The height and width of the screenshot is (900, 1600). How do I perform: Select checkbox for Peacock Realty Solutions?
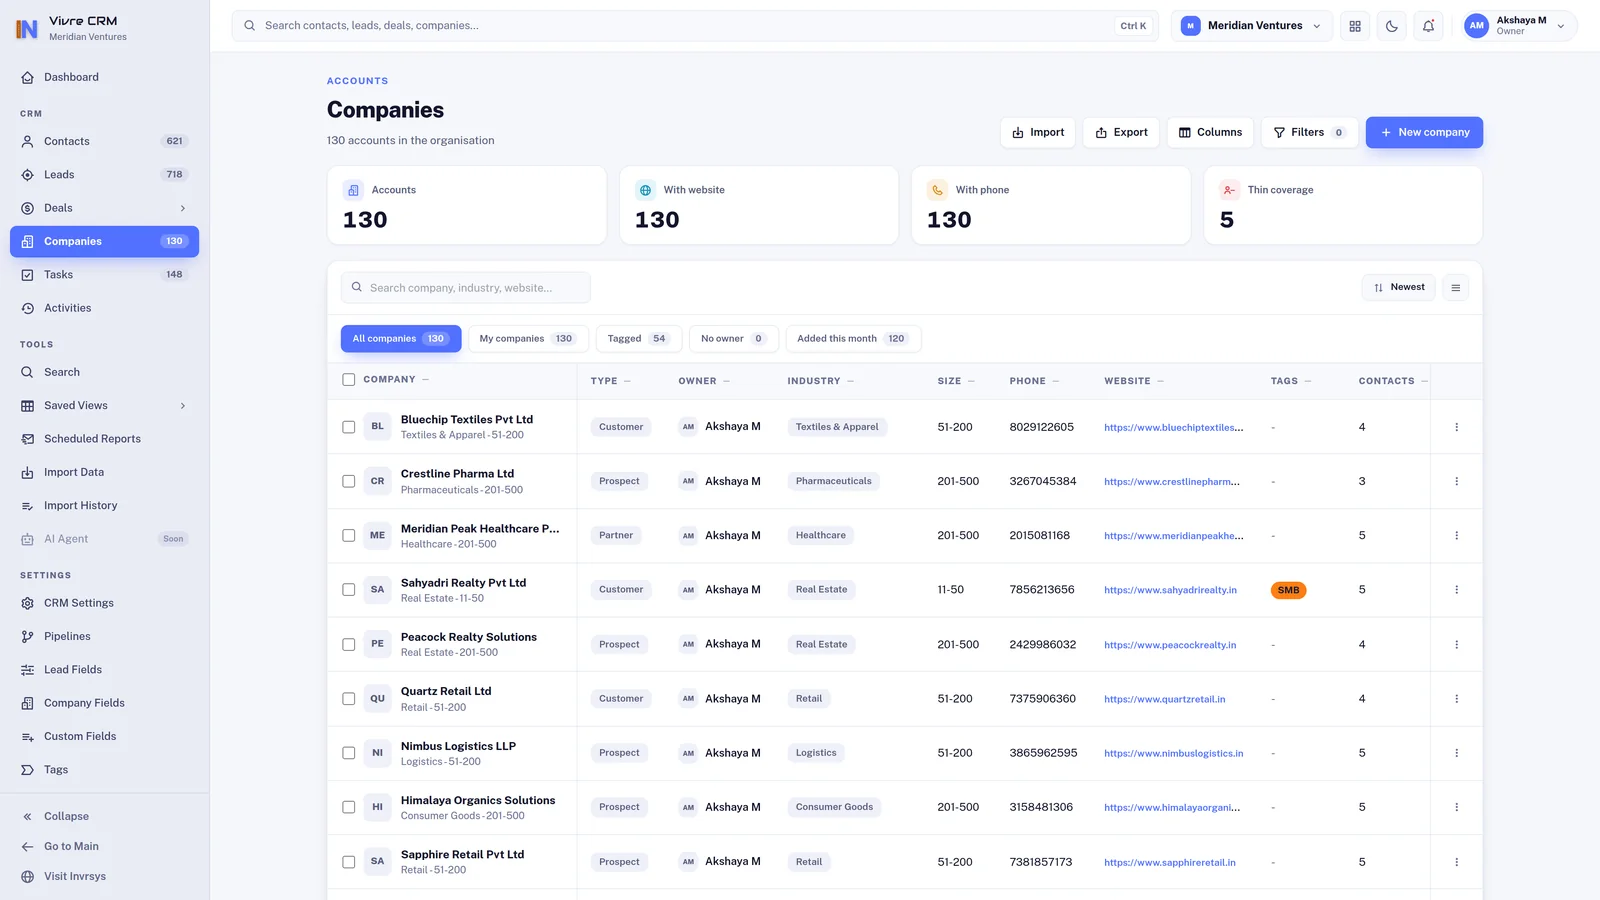coord(348,644)
